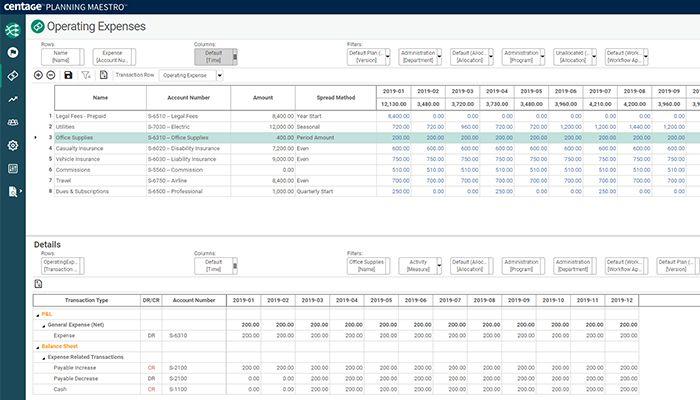Click the Payable Increase transaction row
This screenshot has height=400, width=700.
click(x=75, y=368)
